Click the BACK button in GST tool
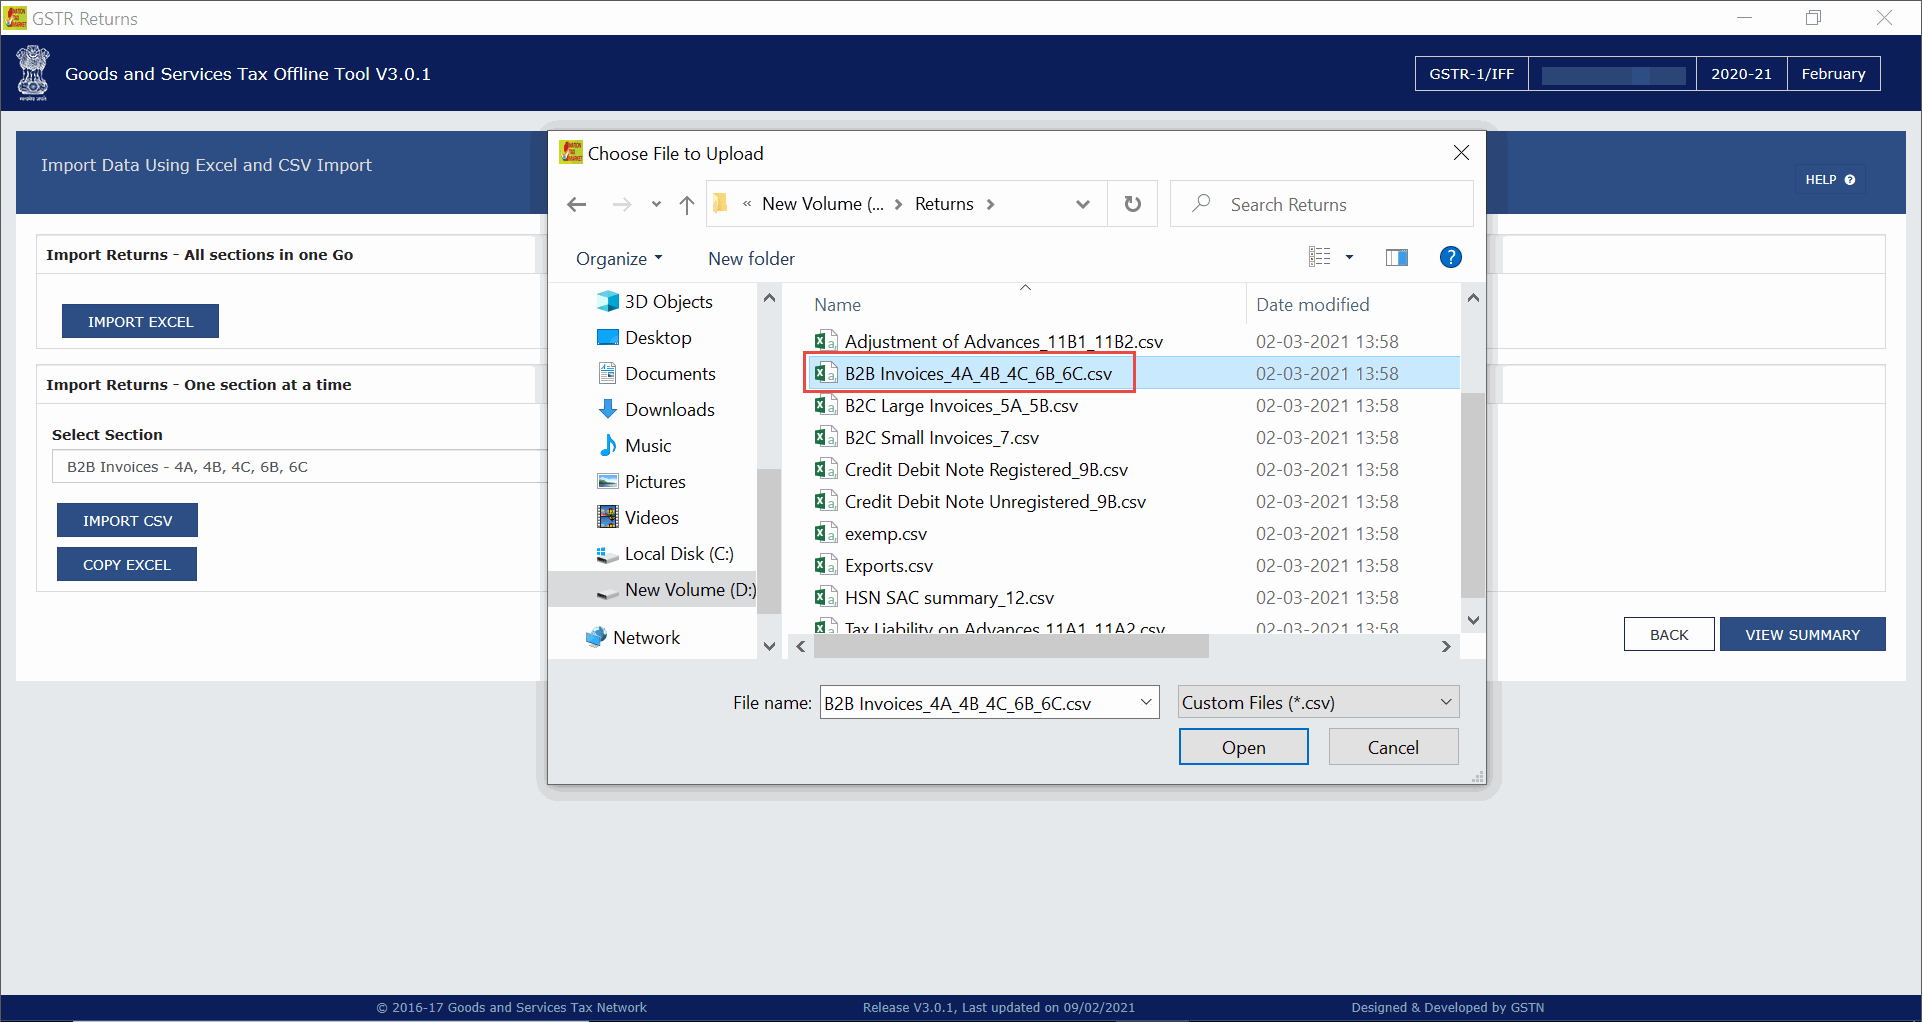 1668,634
